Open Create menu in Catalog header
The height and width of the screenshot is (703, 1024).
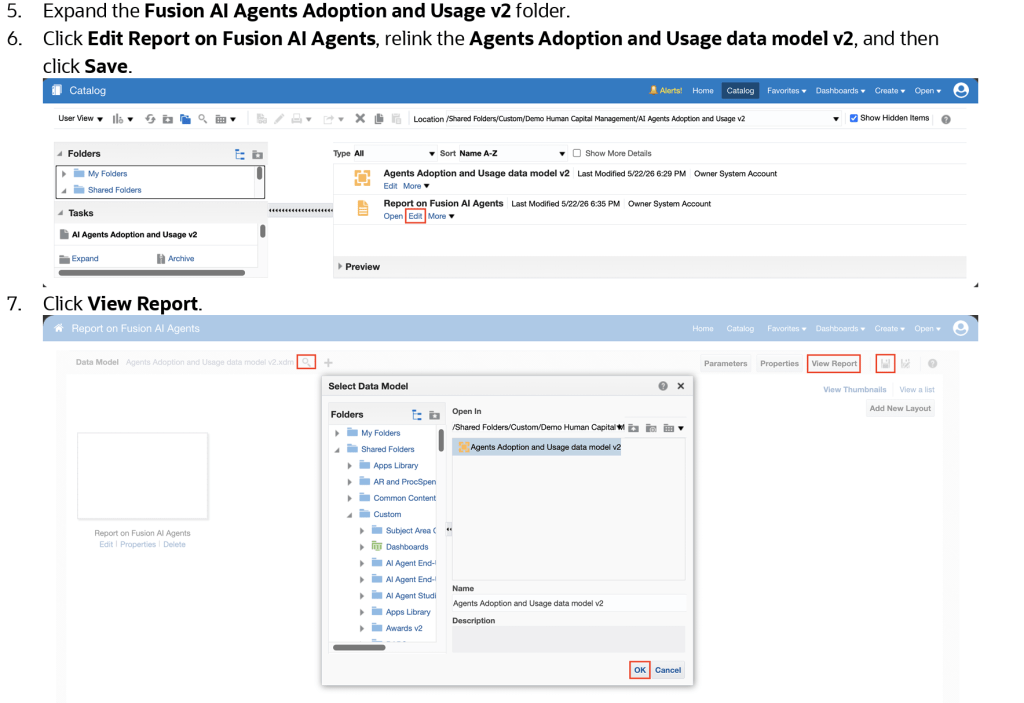coord(889,91)
